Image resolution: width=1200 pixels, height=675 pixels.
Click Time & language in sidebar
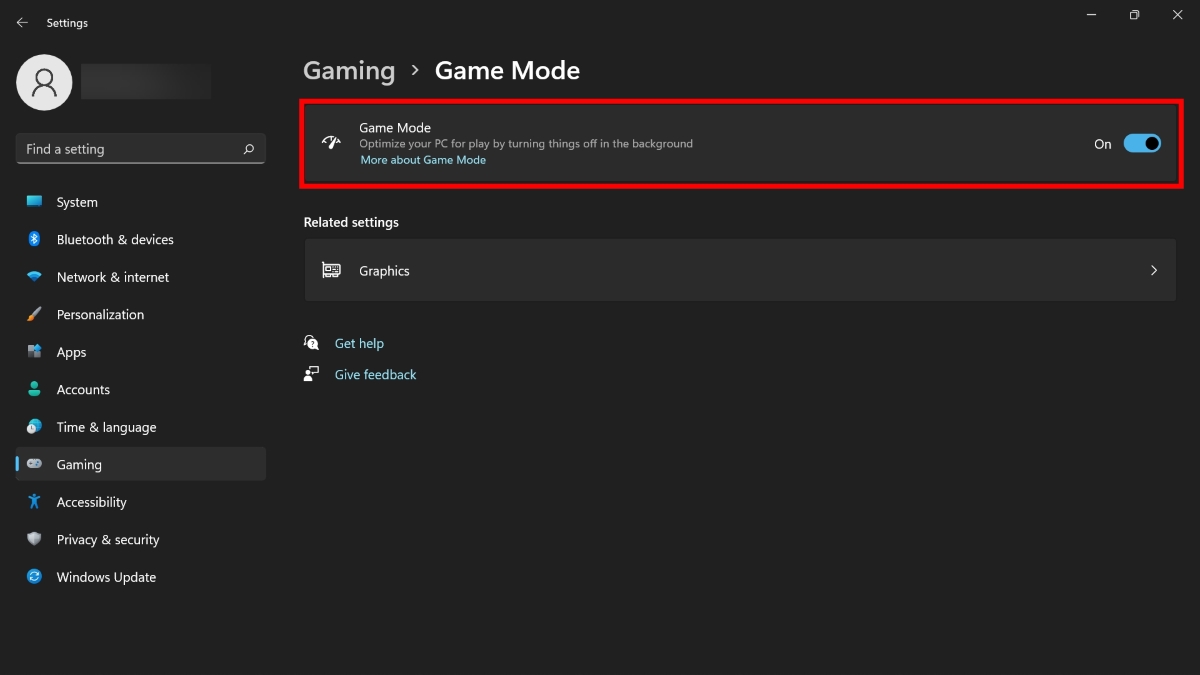pyautogui.click(x=105, y=427)
